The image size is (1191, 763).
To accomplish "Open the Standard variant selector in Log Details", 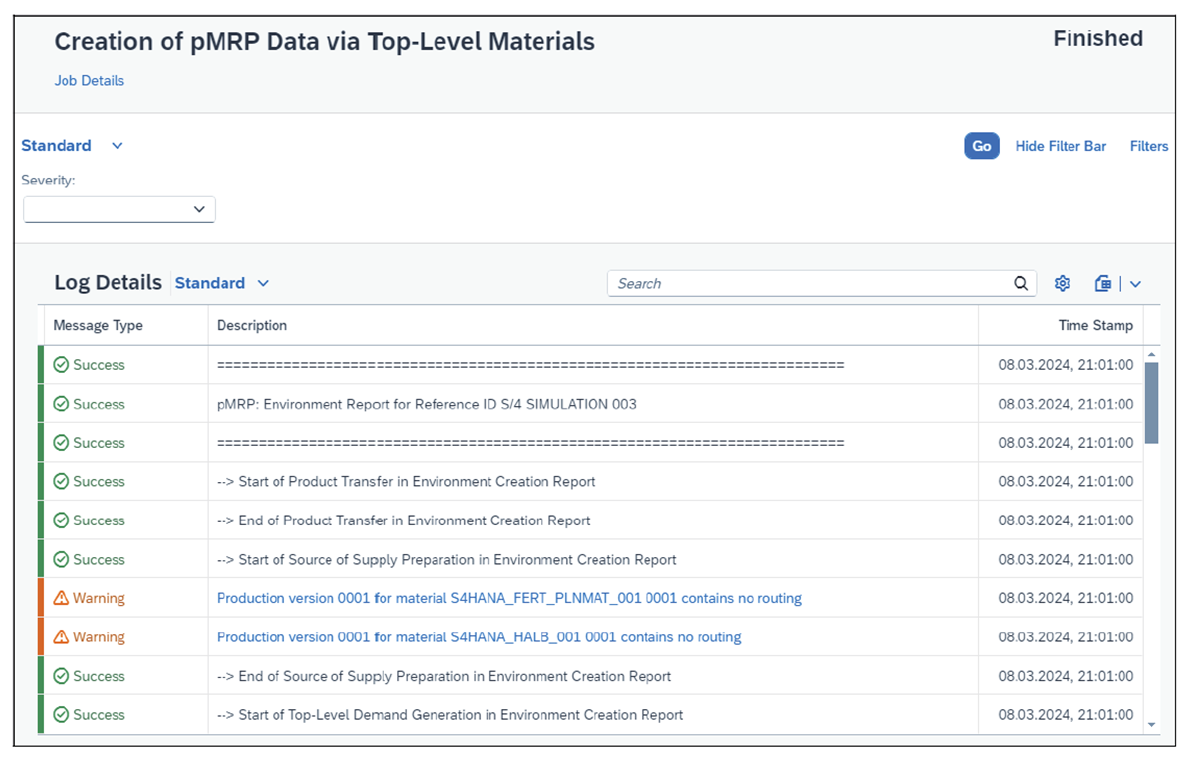I will [x=263, y=283].
